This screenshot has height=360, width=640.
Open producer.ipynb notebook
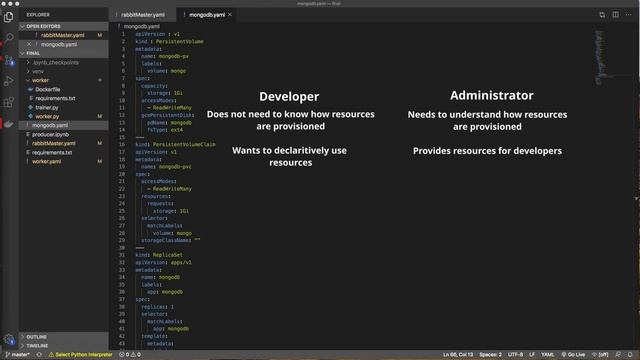tap(50, 134)
